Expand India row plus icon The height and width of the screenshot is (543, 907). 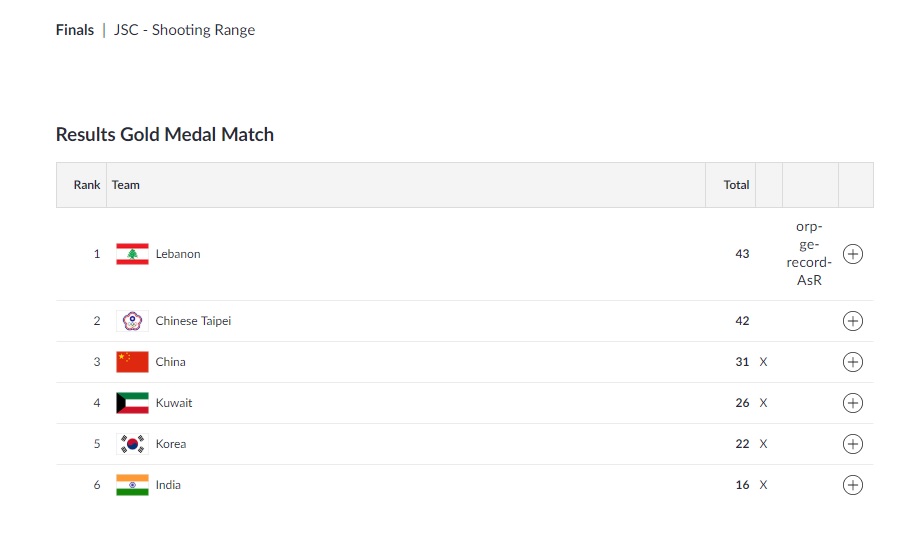click(x=853, y=485)
